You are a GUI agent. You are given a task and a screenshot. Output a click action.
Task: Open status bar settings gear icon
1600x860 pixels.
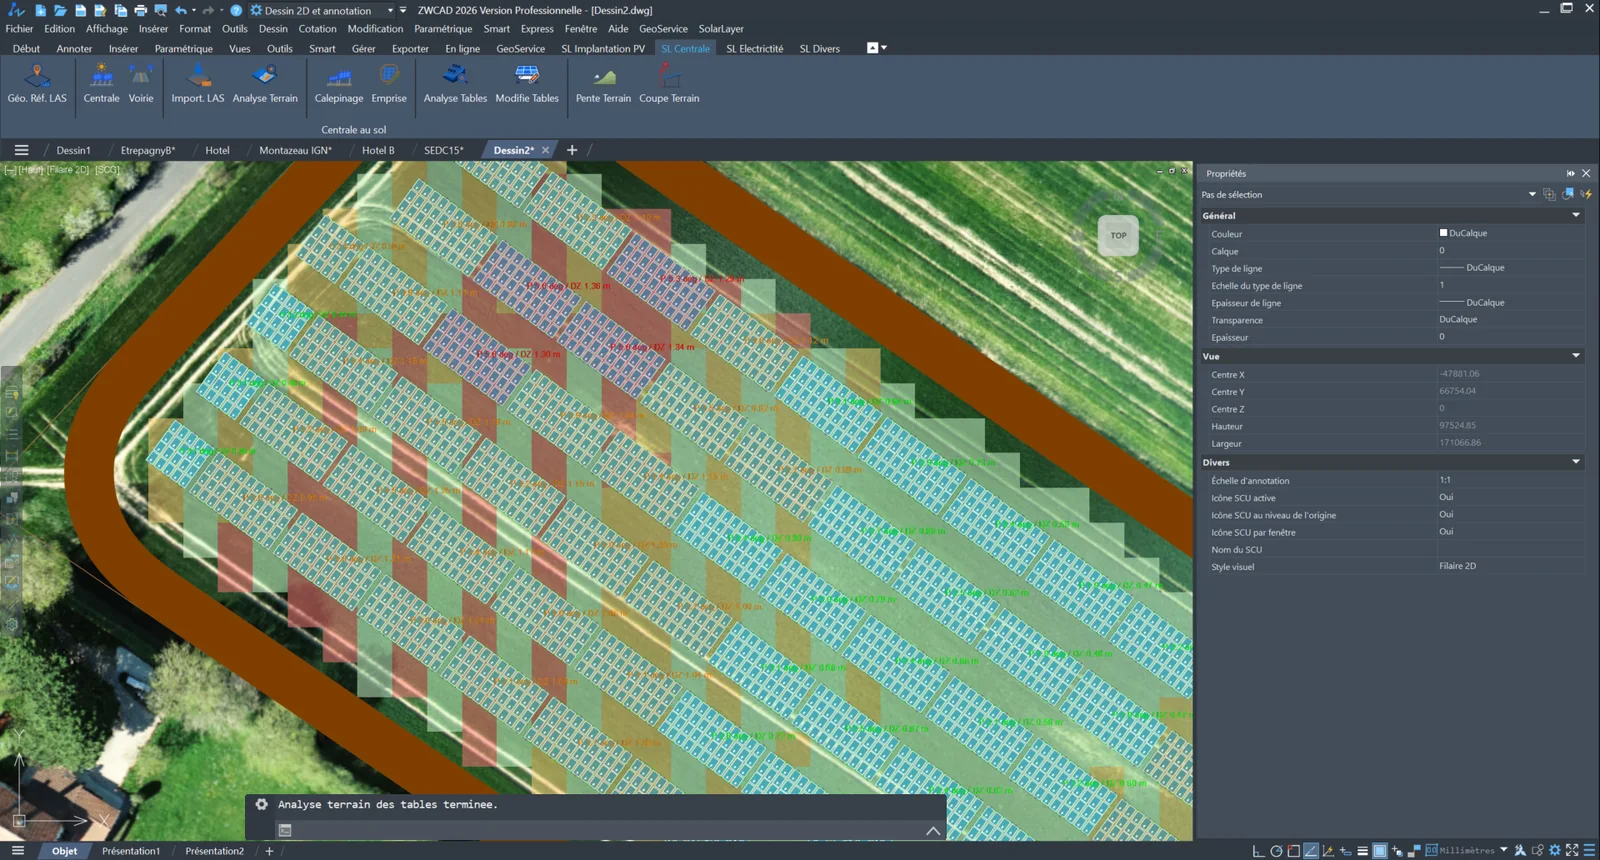[x=1554, y=851]
